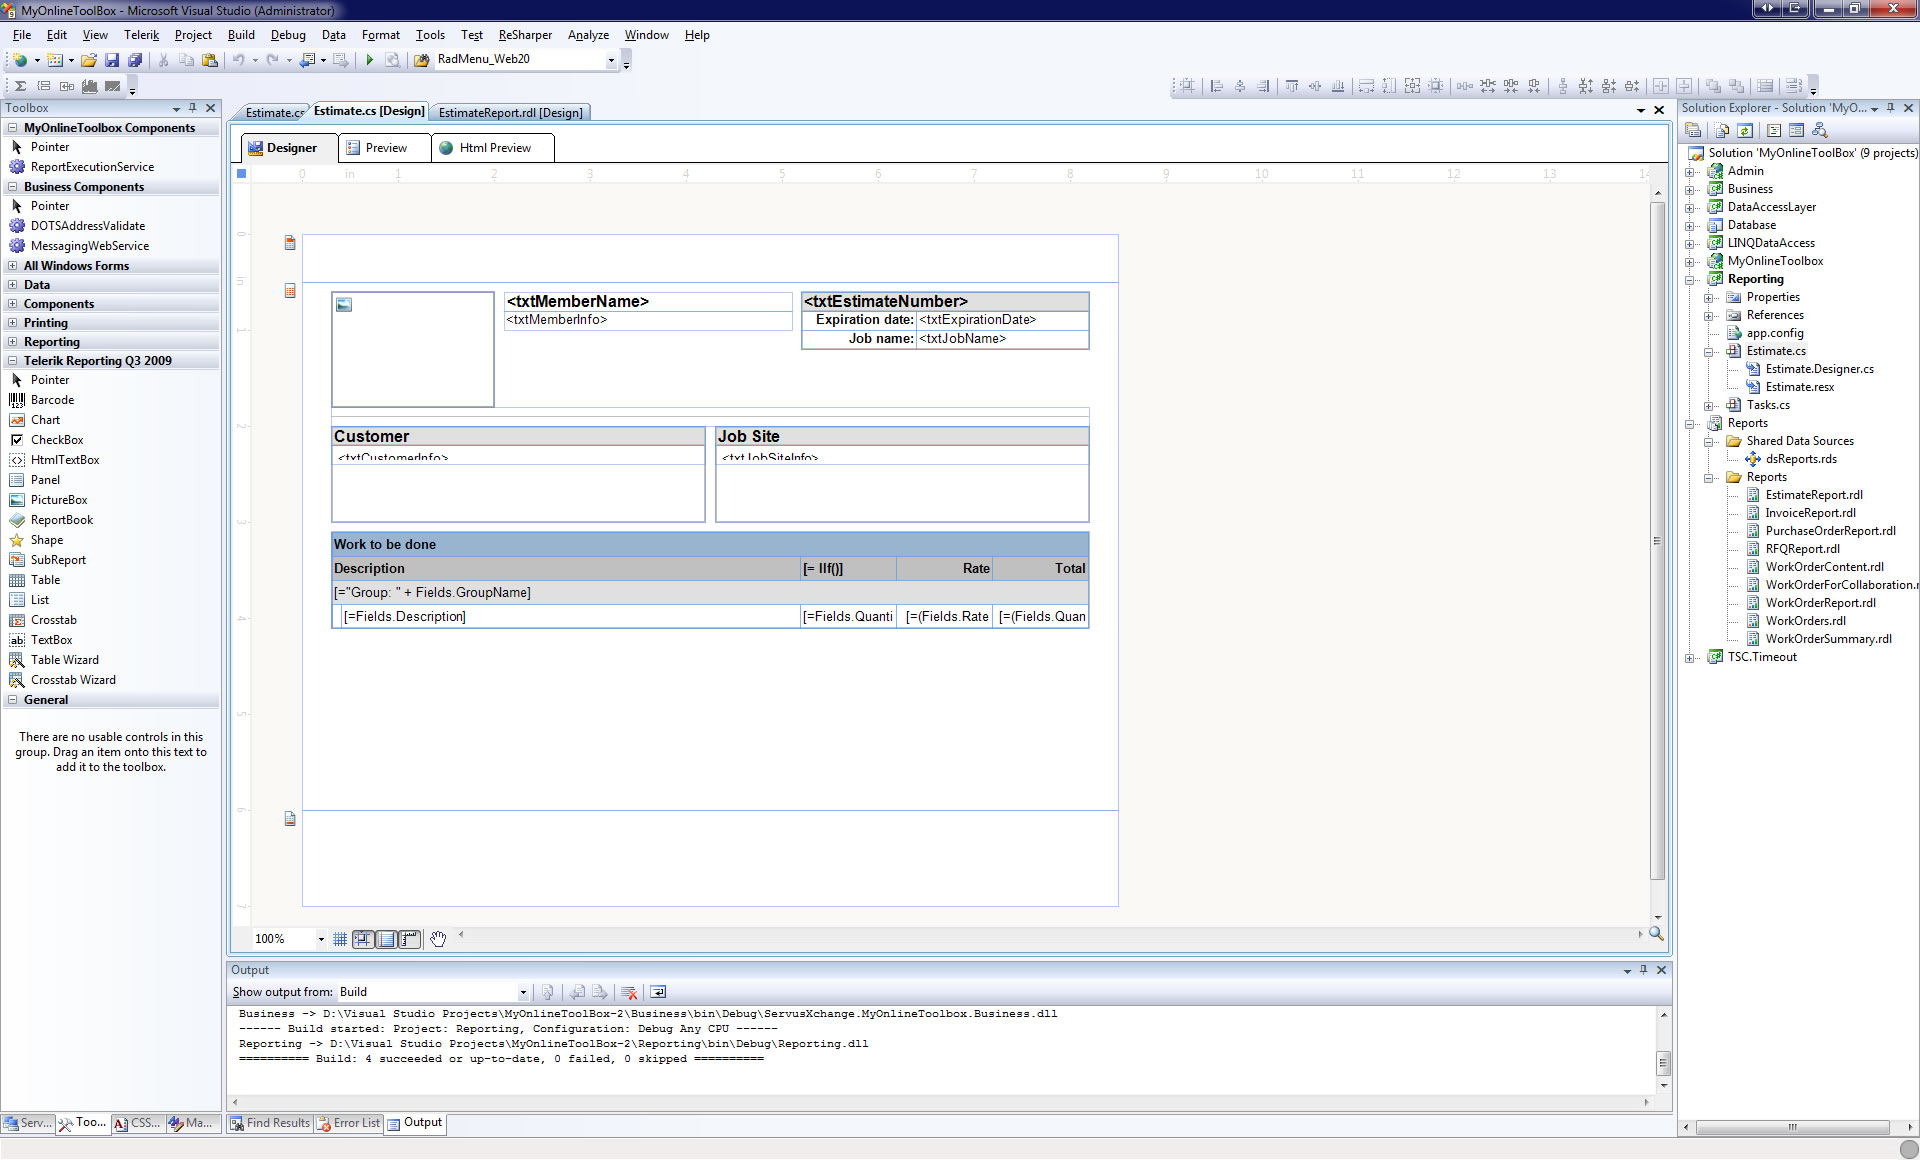Open the ReSharper menu
This screenshot has height=1160, width=1920.
[524, 35]
